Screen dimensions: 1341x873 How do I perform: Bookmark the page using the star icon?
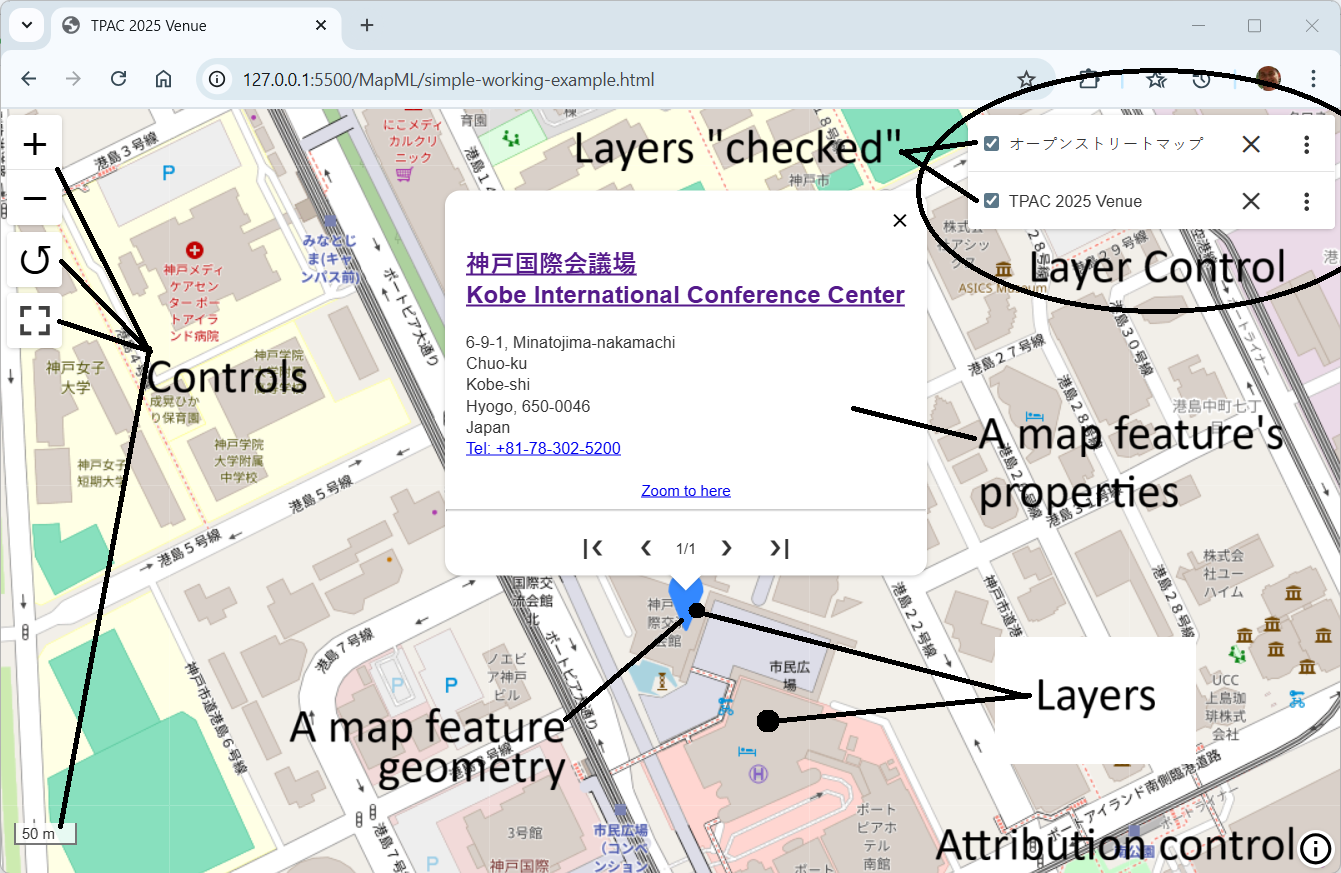(1027, 78)
